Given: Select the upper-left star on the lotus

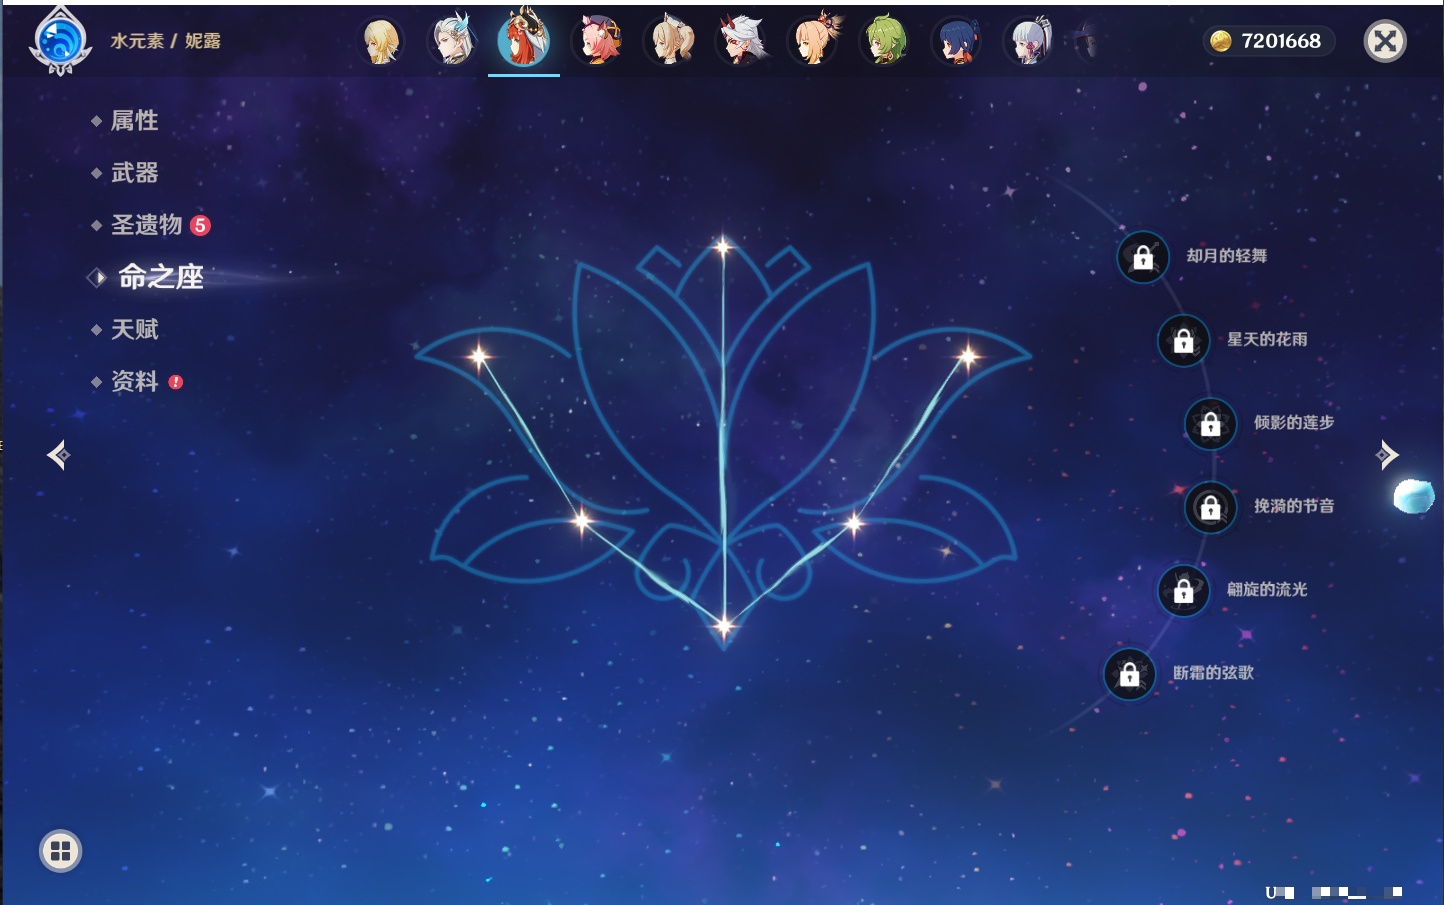Looking at the screenshot, I should point(479,356).
